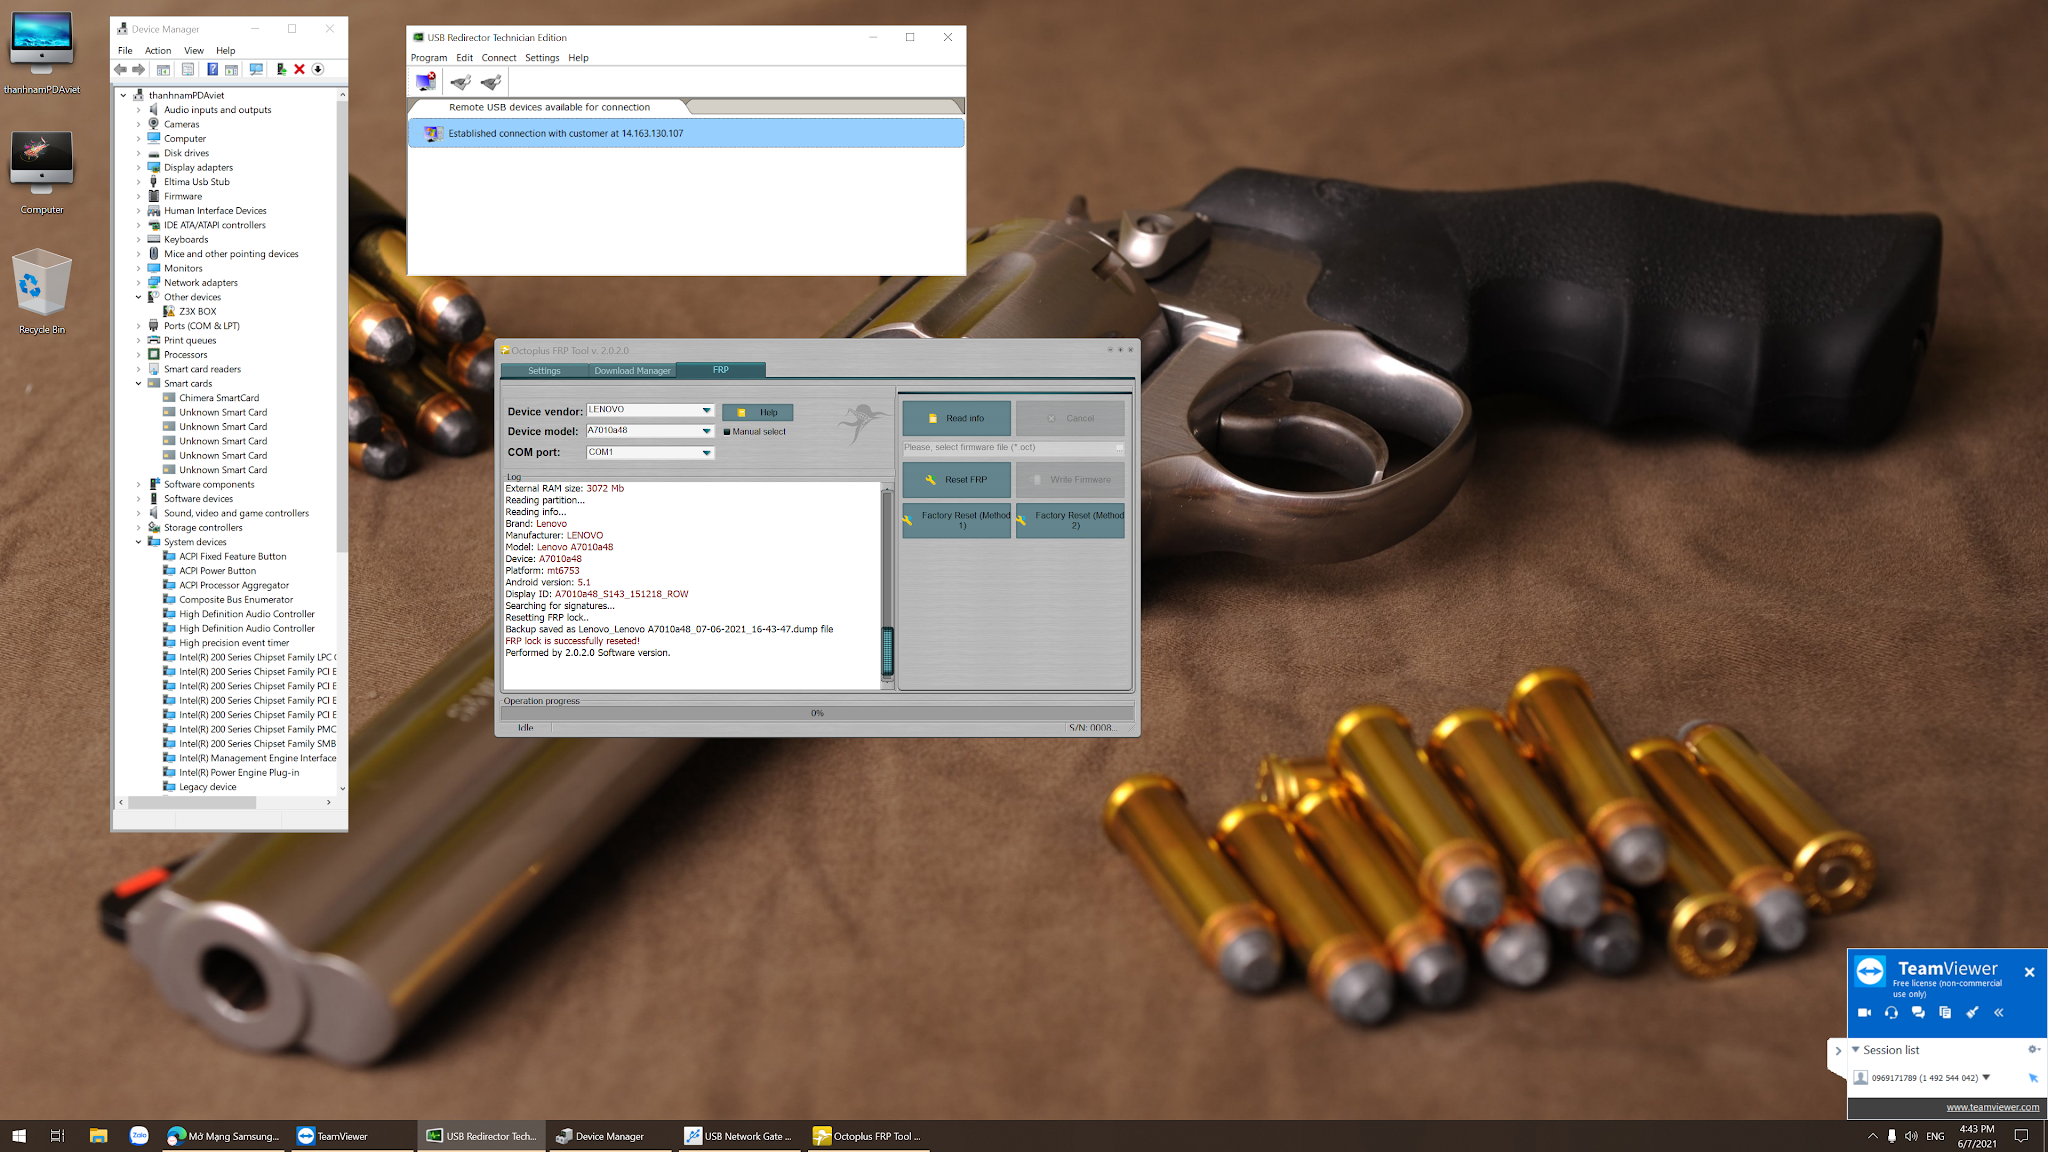Open TeamViewer chat bubbles icon
Screen dimensions: 2048x1152
1918,1012
